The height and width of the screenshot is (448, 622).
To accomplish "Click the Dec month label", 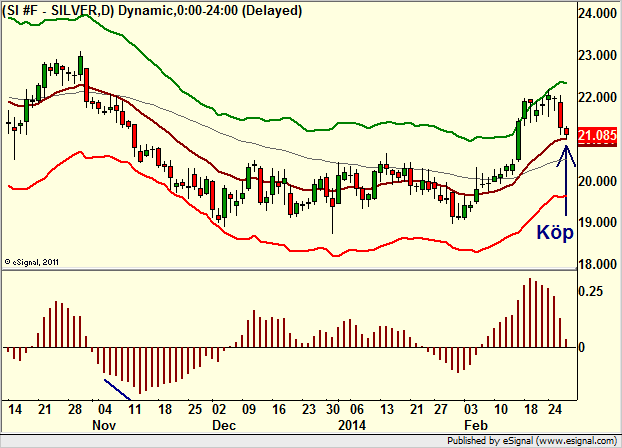I will click(224, 425).
